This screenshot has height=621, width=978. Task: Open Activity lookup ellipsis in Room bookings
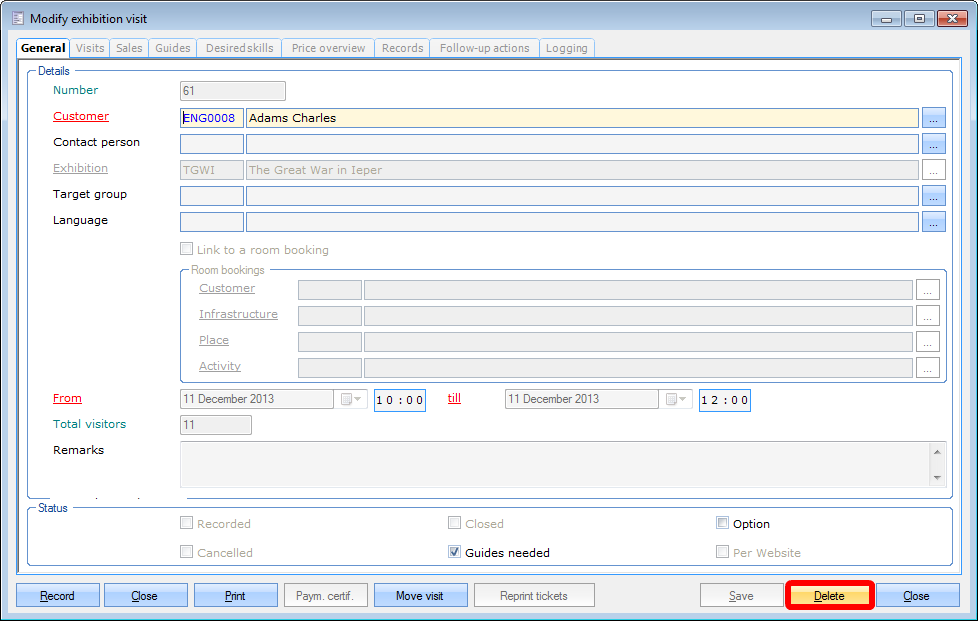[928, 368]
